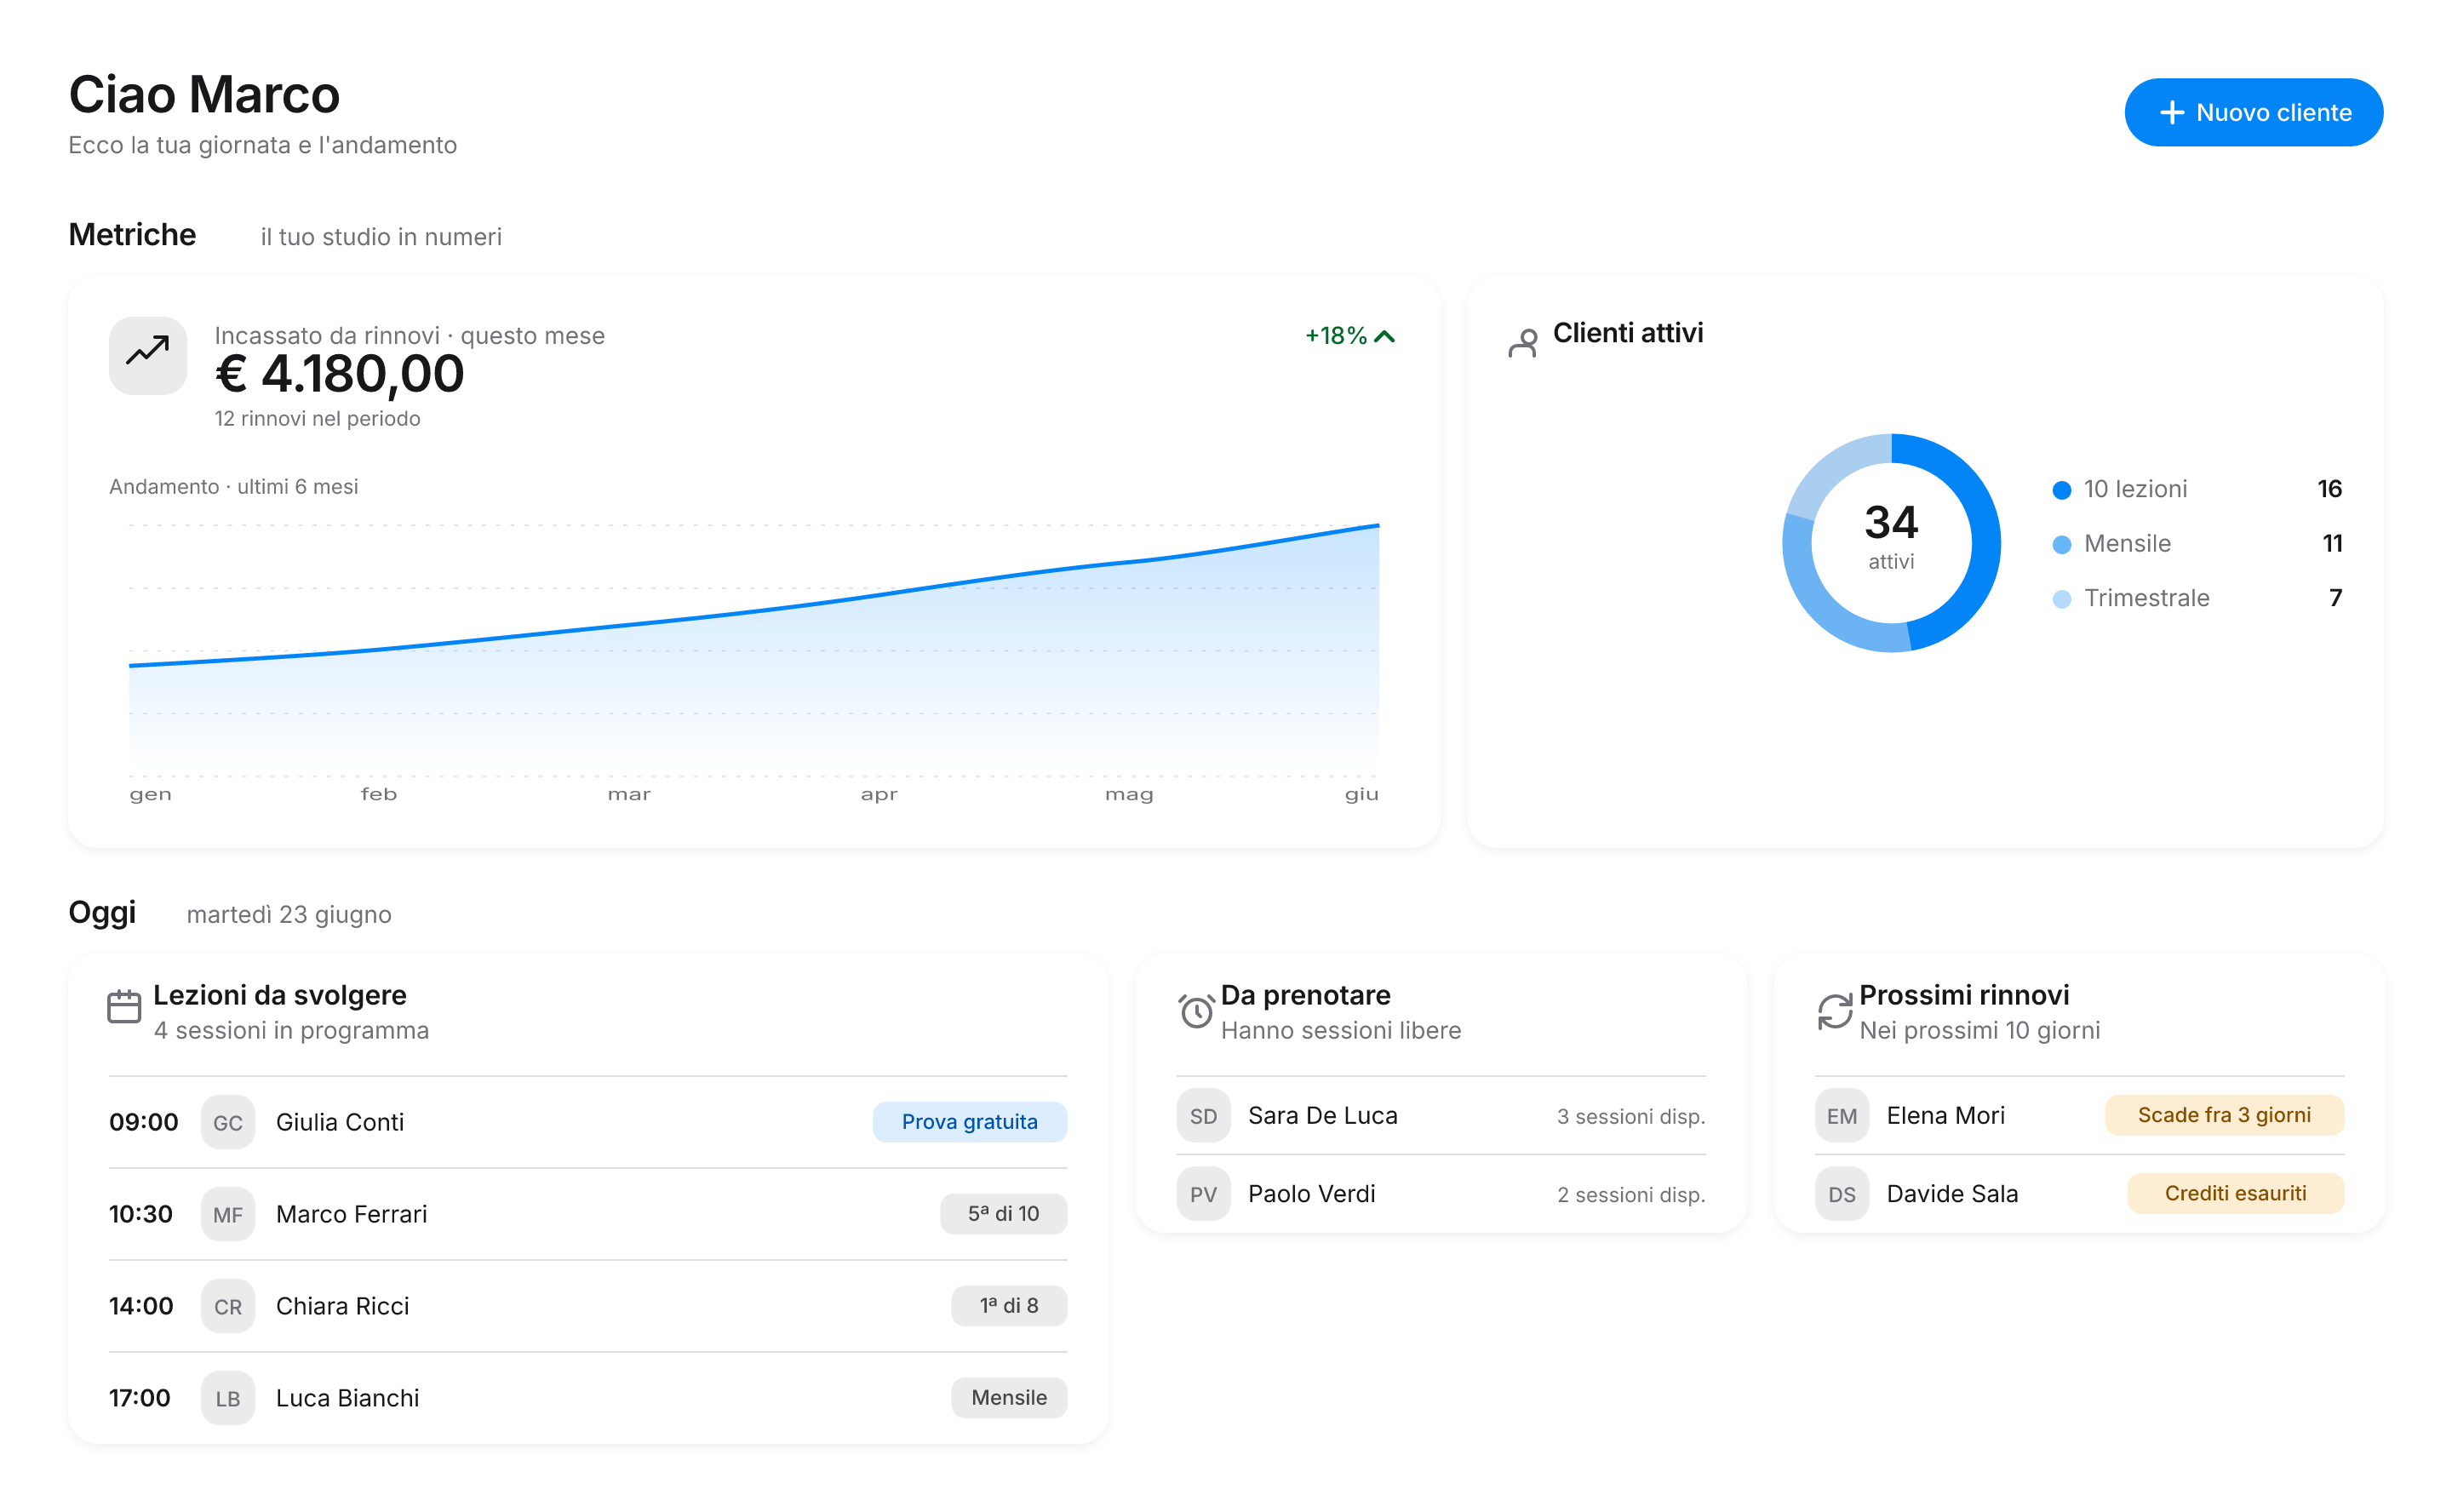The width and height of the screenshot is (2452, 1512).
Task: Click Sara De Luca's name
Action: pos(1322,1115)
